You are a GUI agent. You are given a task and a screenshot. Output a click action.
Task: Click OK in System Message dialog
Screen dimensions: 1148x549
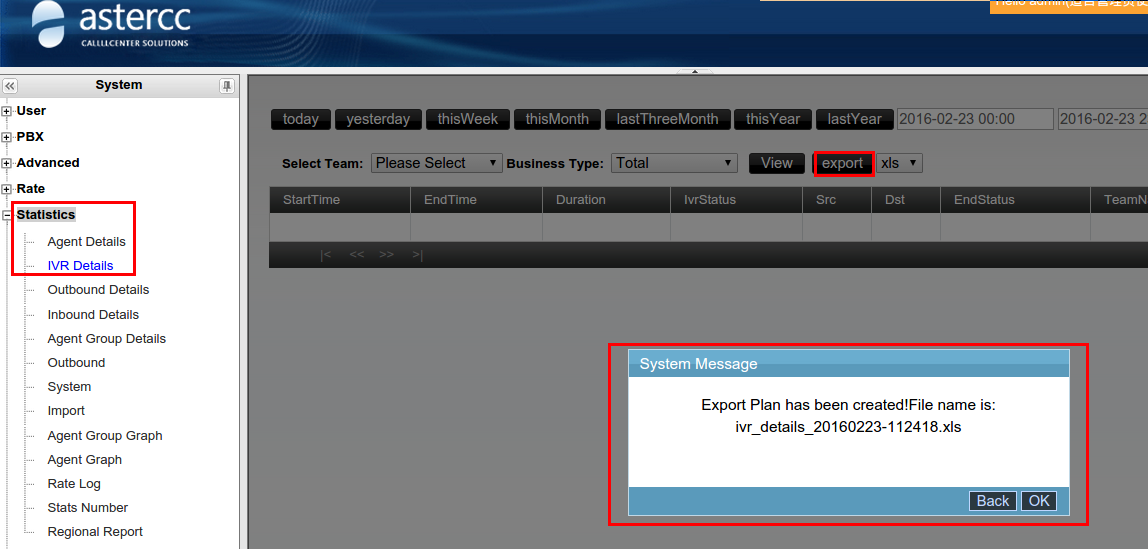(1039, 501)
